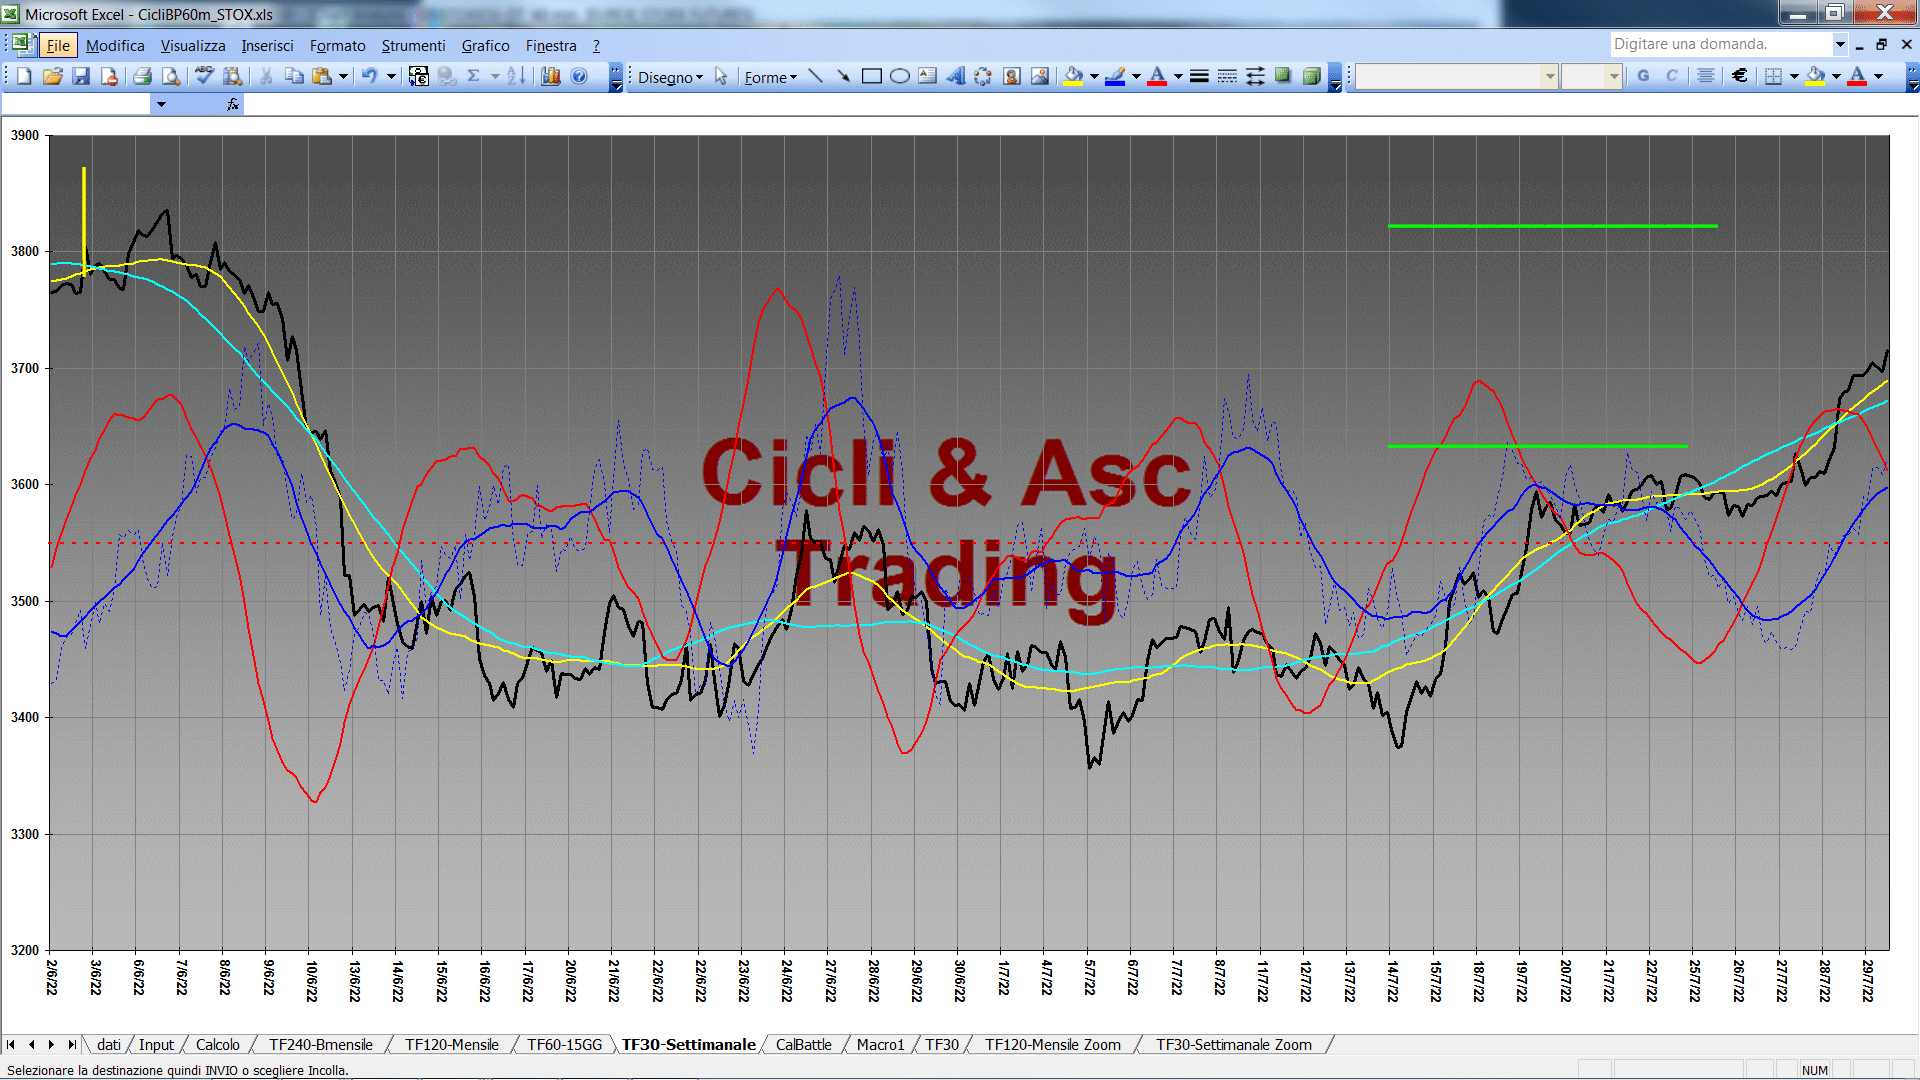This screenshot has width=1920, height=1080.
Task: Click the Copy icon
Action: [x=294, y=76]
